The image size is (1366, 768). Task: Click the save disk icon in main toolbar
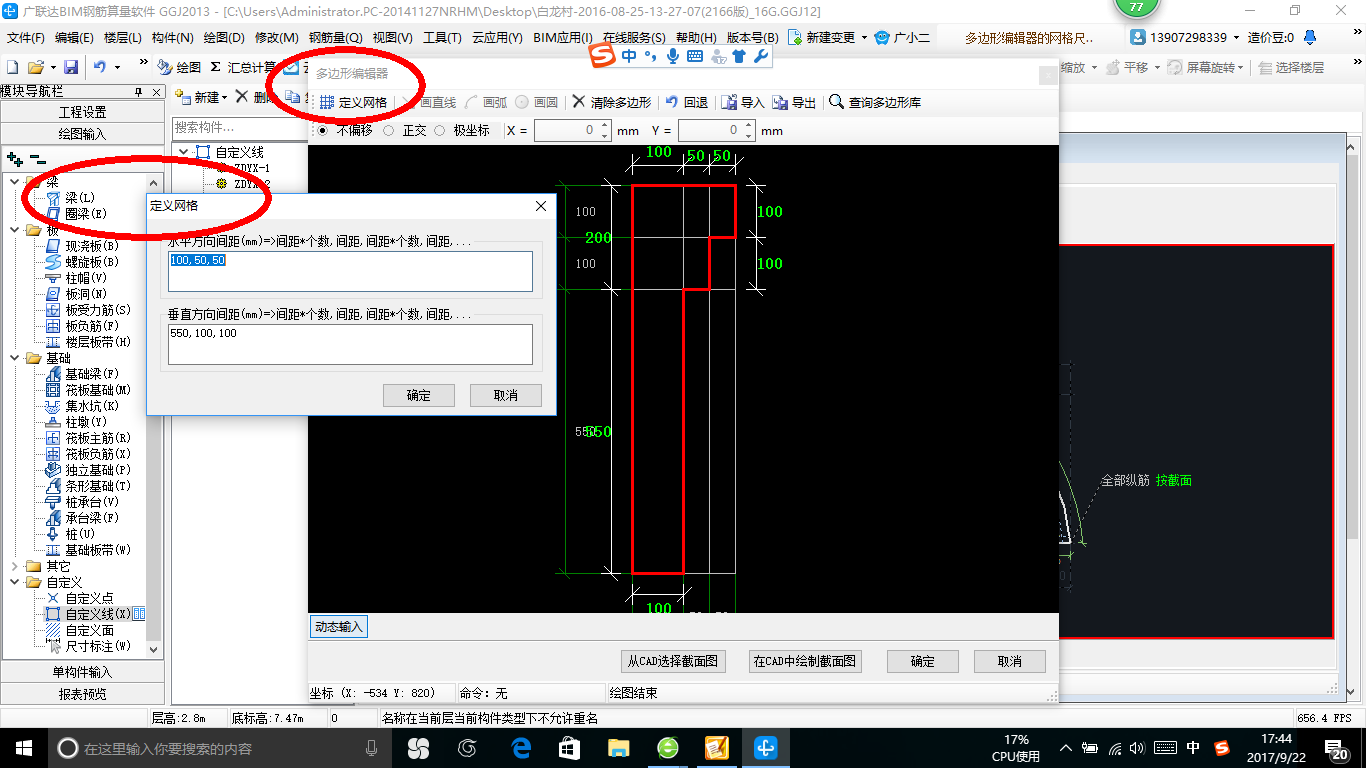[x=71, y=67]
